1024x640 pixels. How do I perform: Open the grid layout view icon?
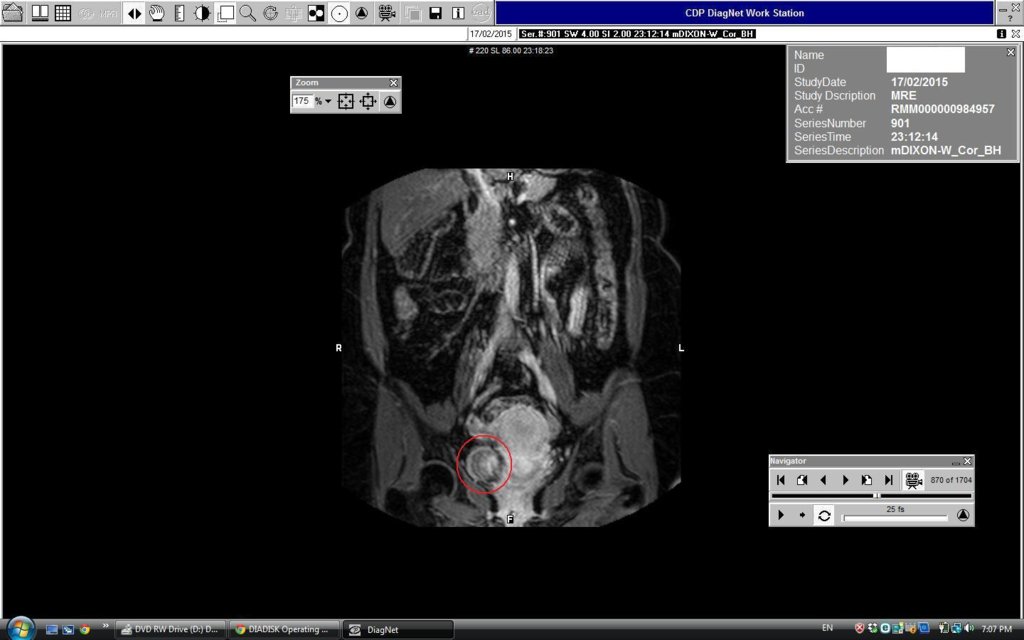[62, 13]
